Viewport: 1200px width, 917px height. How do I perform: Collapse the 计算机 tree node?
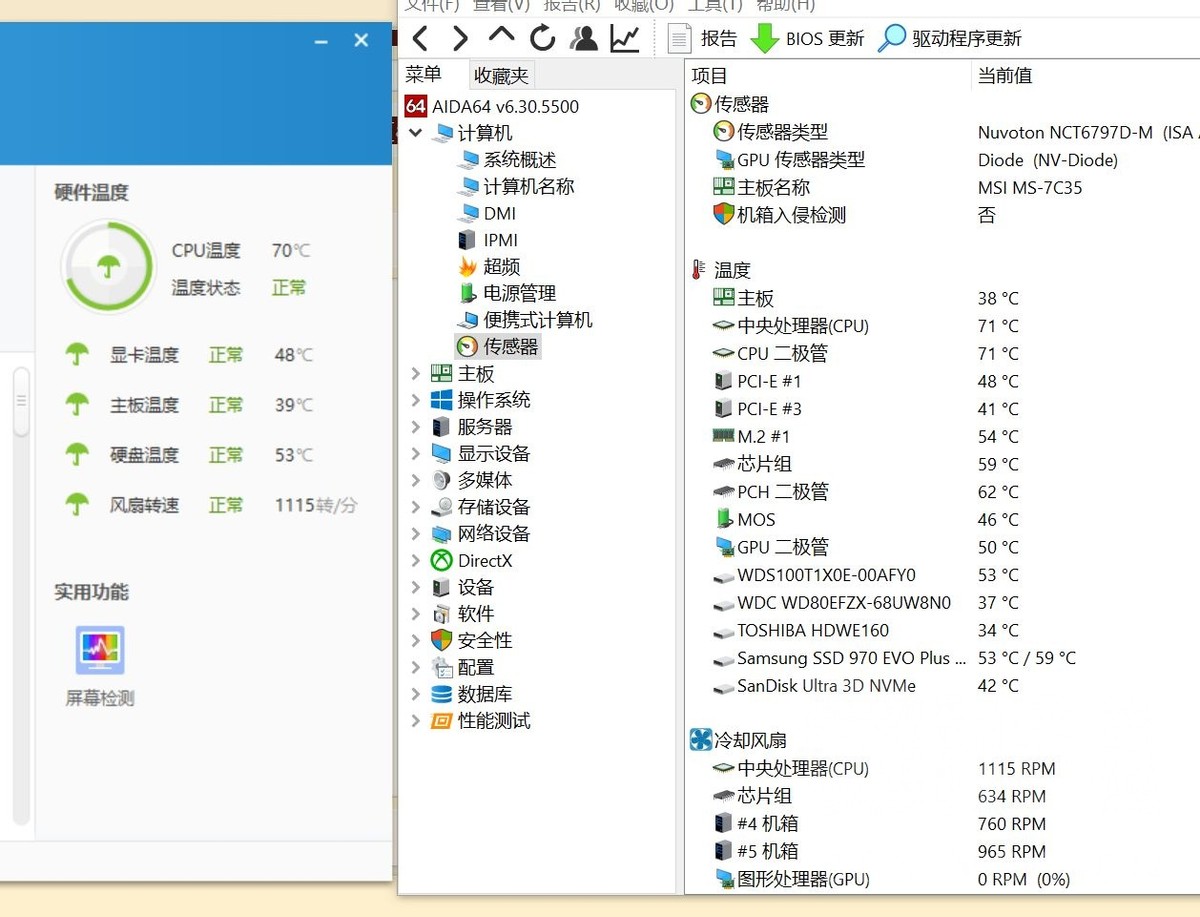coord(415,133)
